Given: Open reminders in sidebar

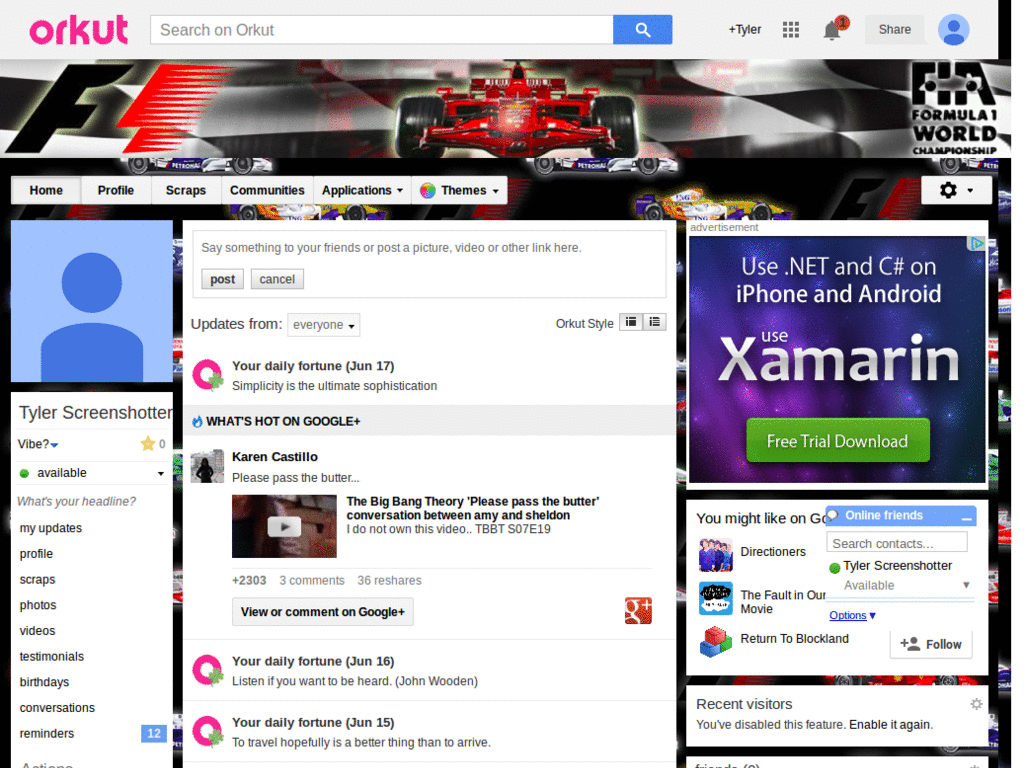Looking at the screenshot, I should point(46,733).
